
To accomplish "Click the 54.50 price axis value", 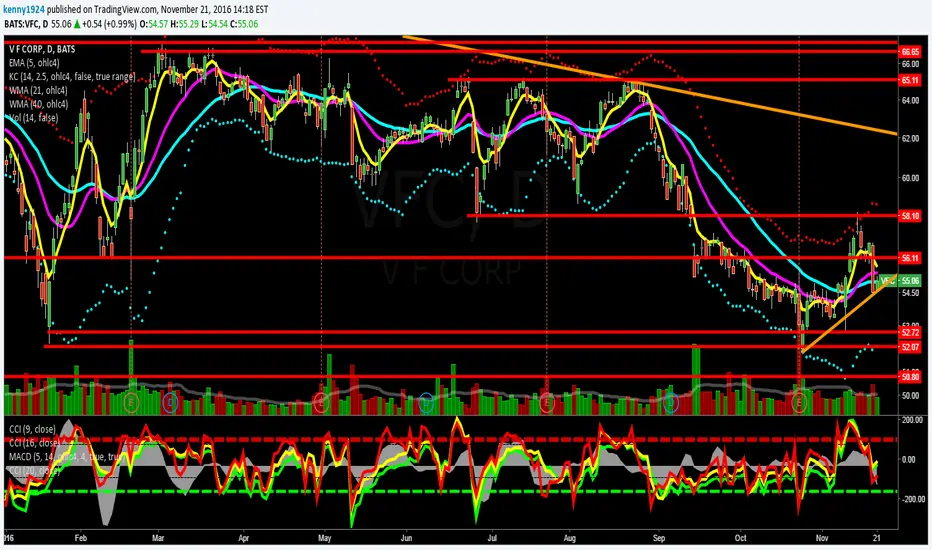I will point(910,293).
